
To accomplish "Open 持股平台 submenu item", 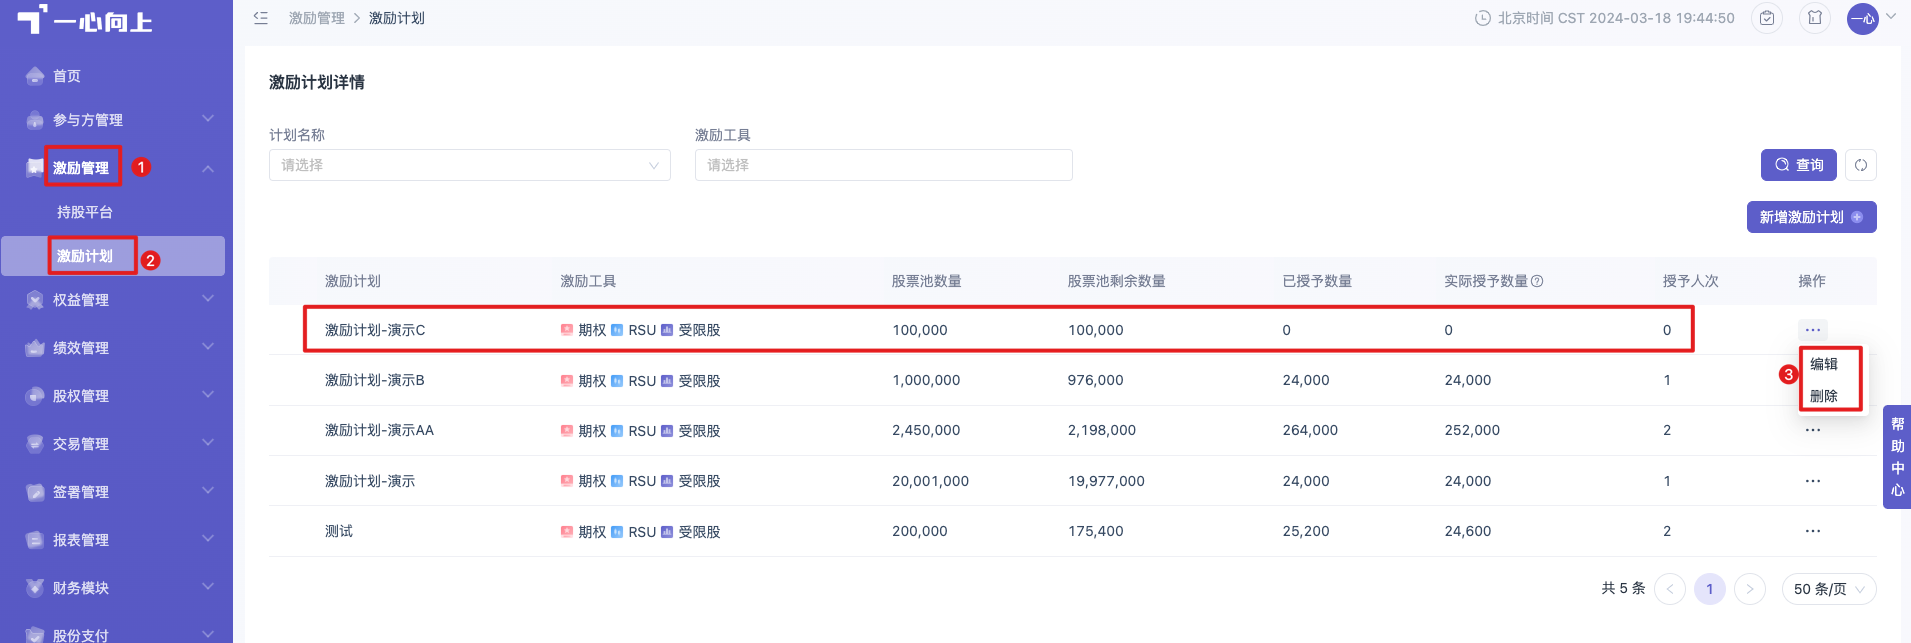I will point(85,212).
